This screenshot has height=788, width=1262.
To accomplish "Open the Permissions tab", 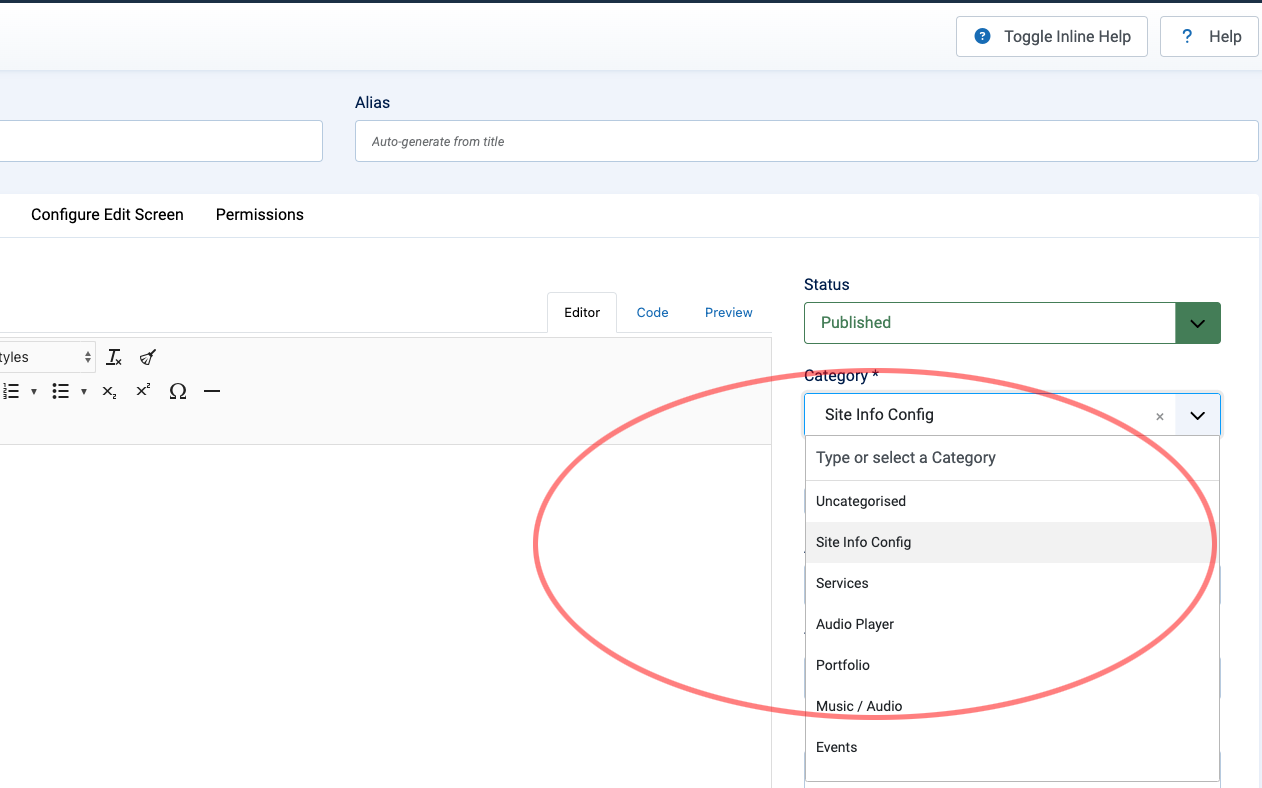I will 259,215.
